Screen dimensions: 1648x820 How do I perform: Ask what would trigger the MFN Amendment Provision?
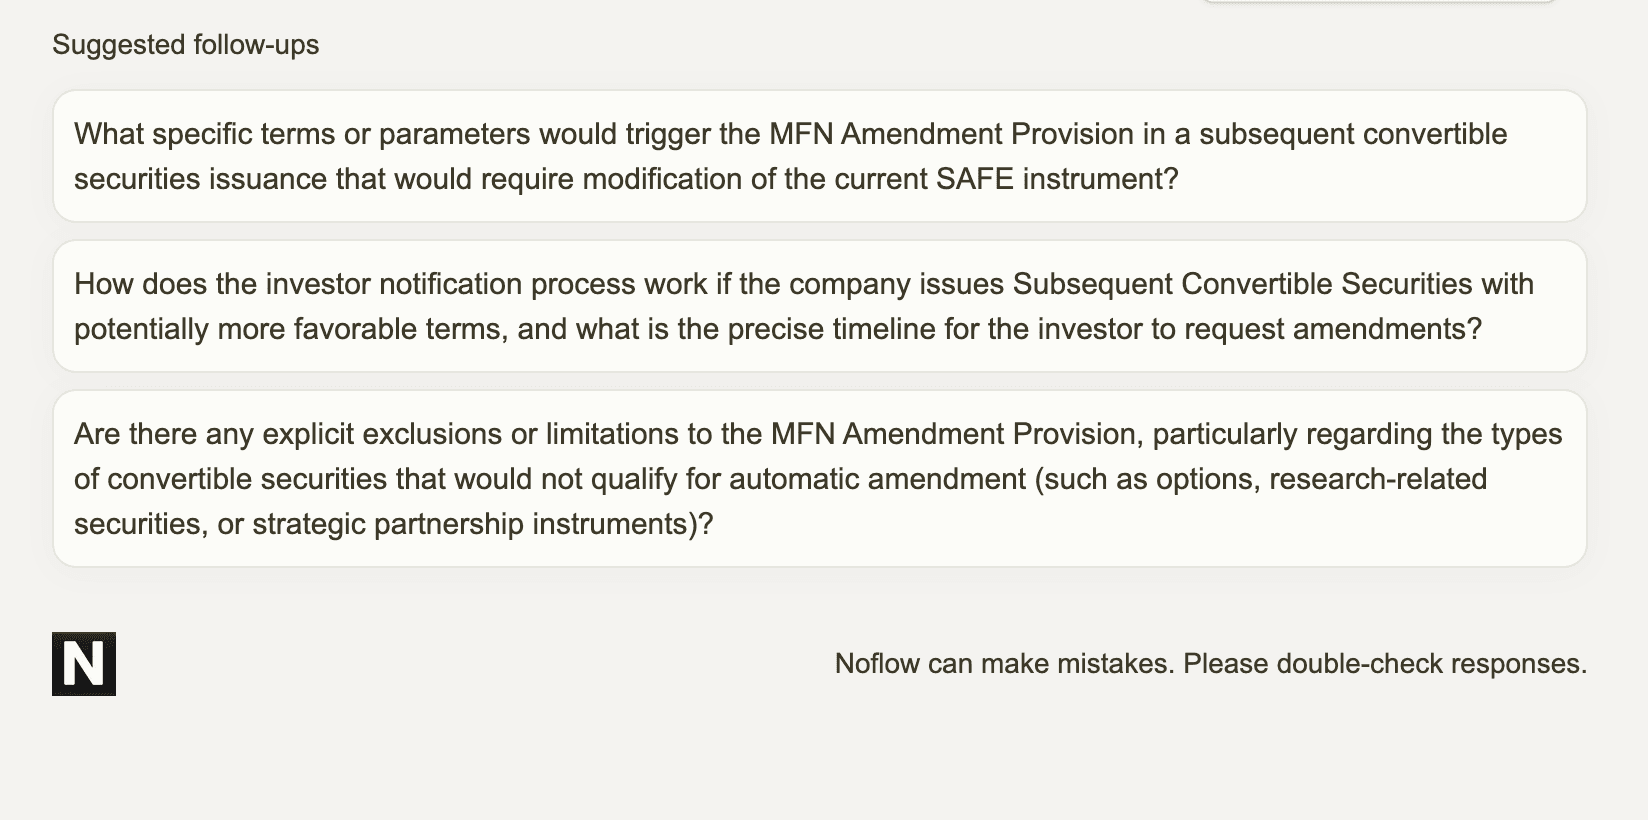tap(820, 156)
